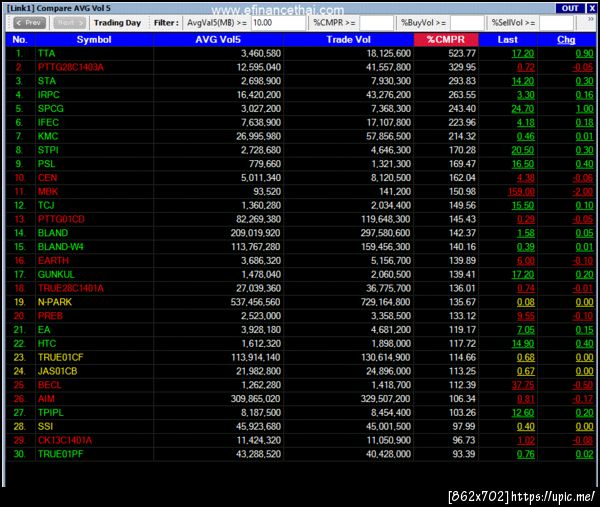
Task: Select the JAS01CB symbol
Action: pyautogui.click(x=57, y=371)
